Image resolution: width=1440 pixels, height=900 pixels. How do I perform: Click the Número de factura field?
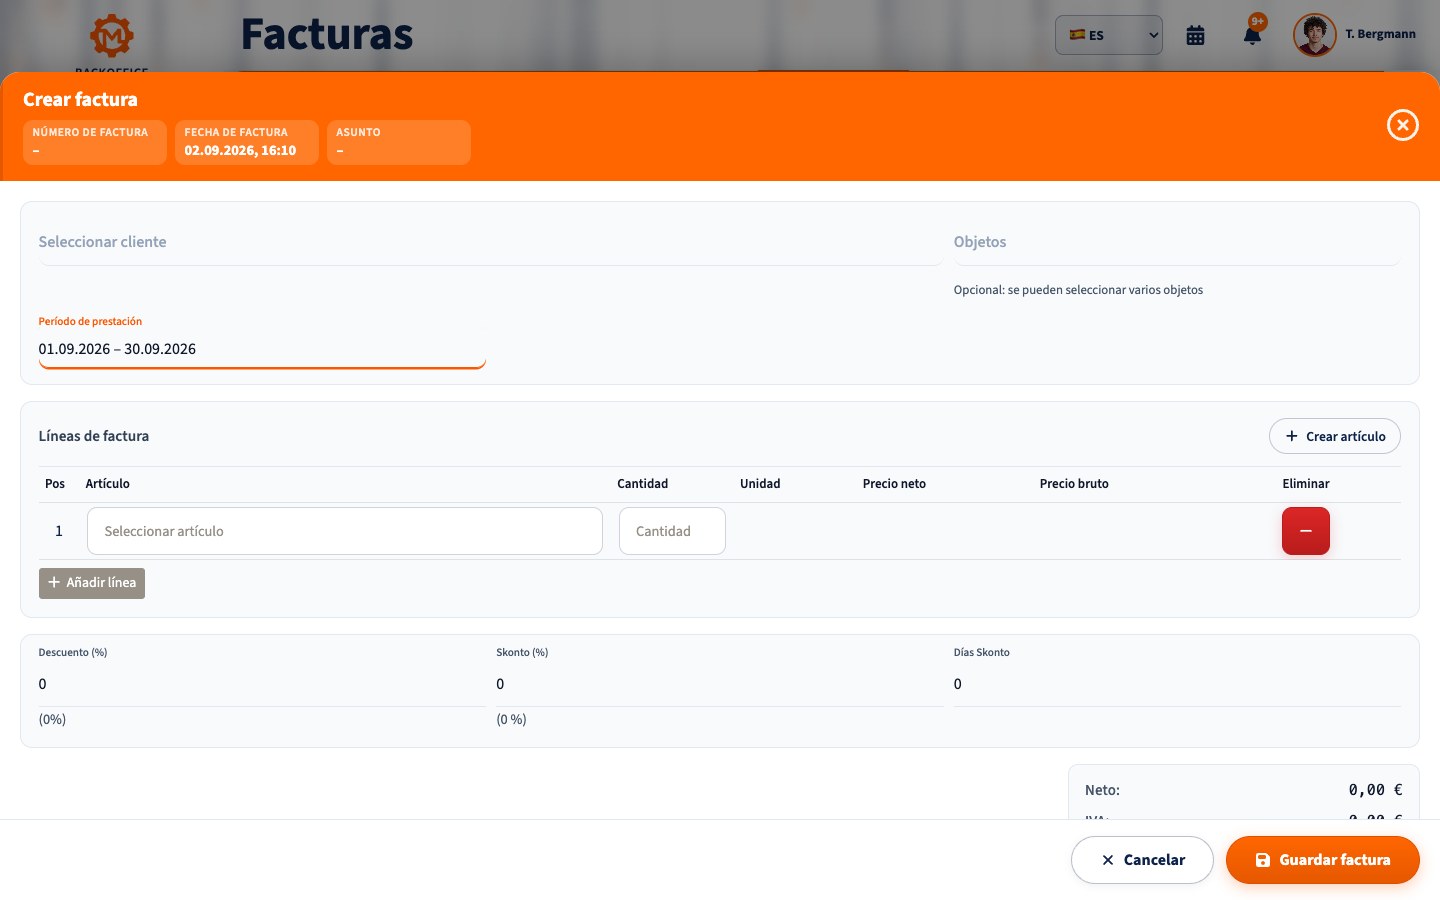tap(95, 142)
